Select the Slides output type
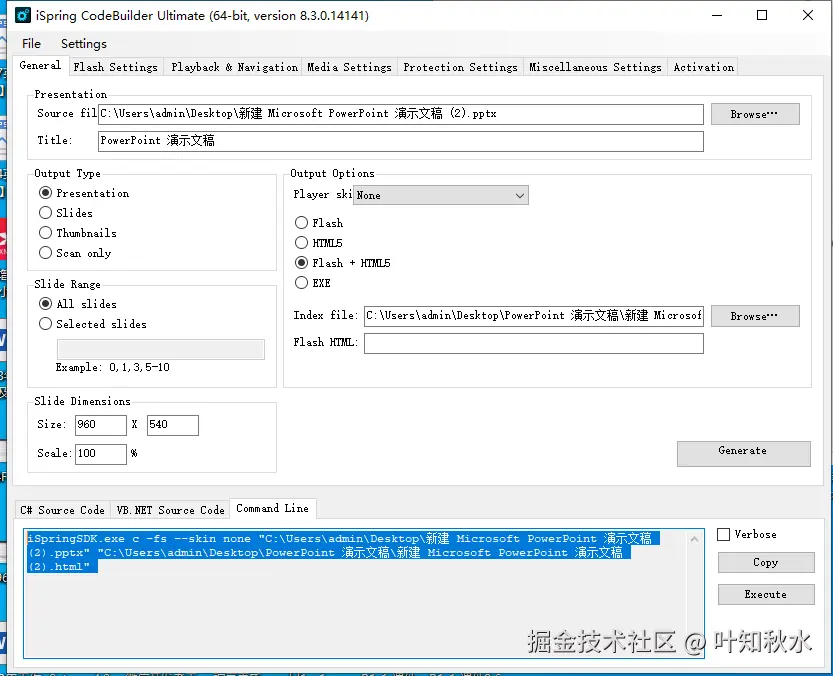This screenshot has width=833, height=676. 66,213
